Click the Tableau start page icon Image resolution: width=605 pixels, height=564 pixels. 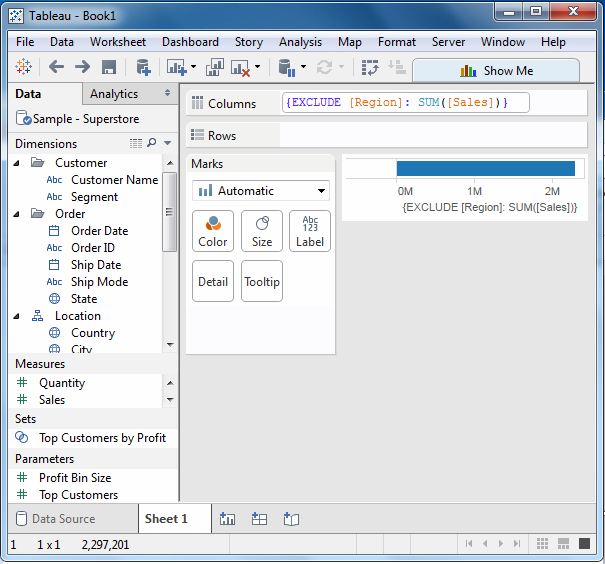(24, 67)
